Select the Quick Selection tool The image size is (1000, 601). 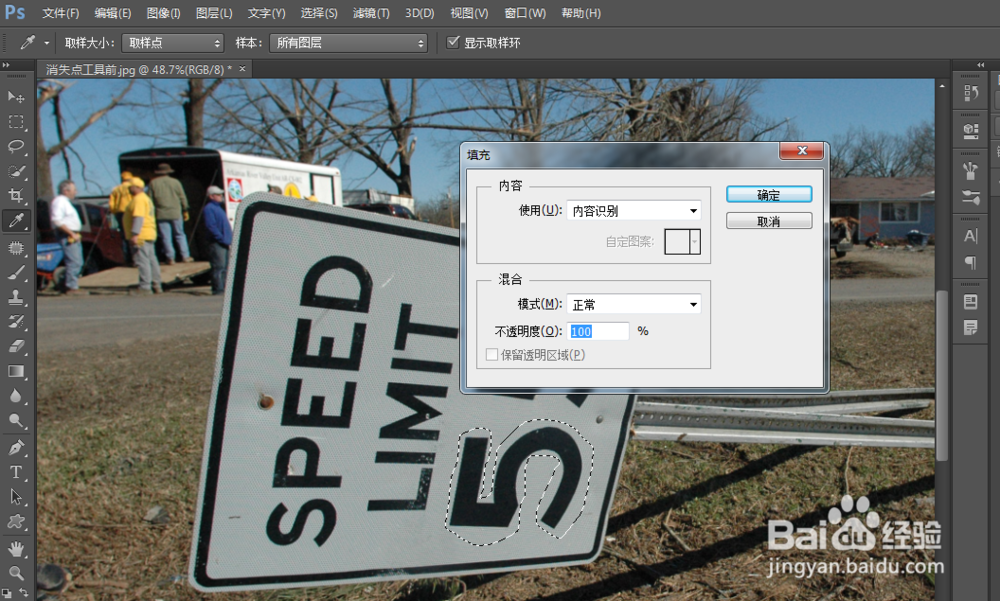pyautogui.click(x=16, y=171)
